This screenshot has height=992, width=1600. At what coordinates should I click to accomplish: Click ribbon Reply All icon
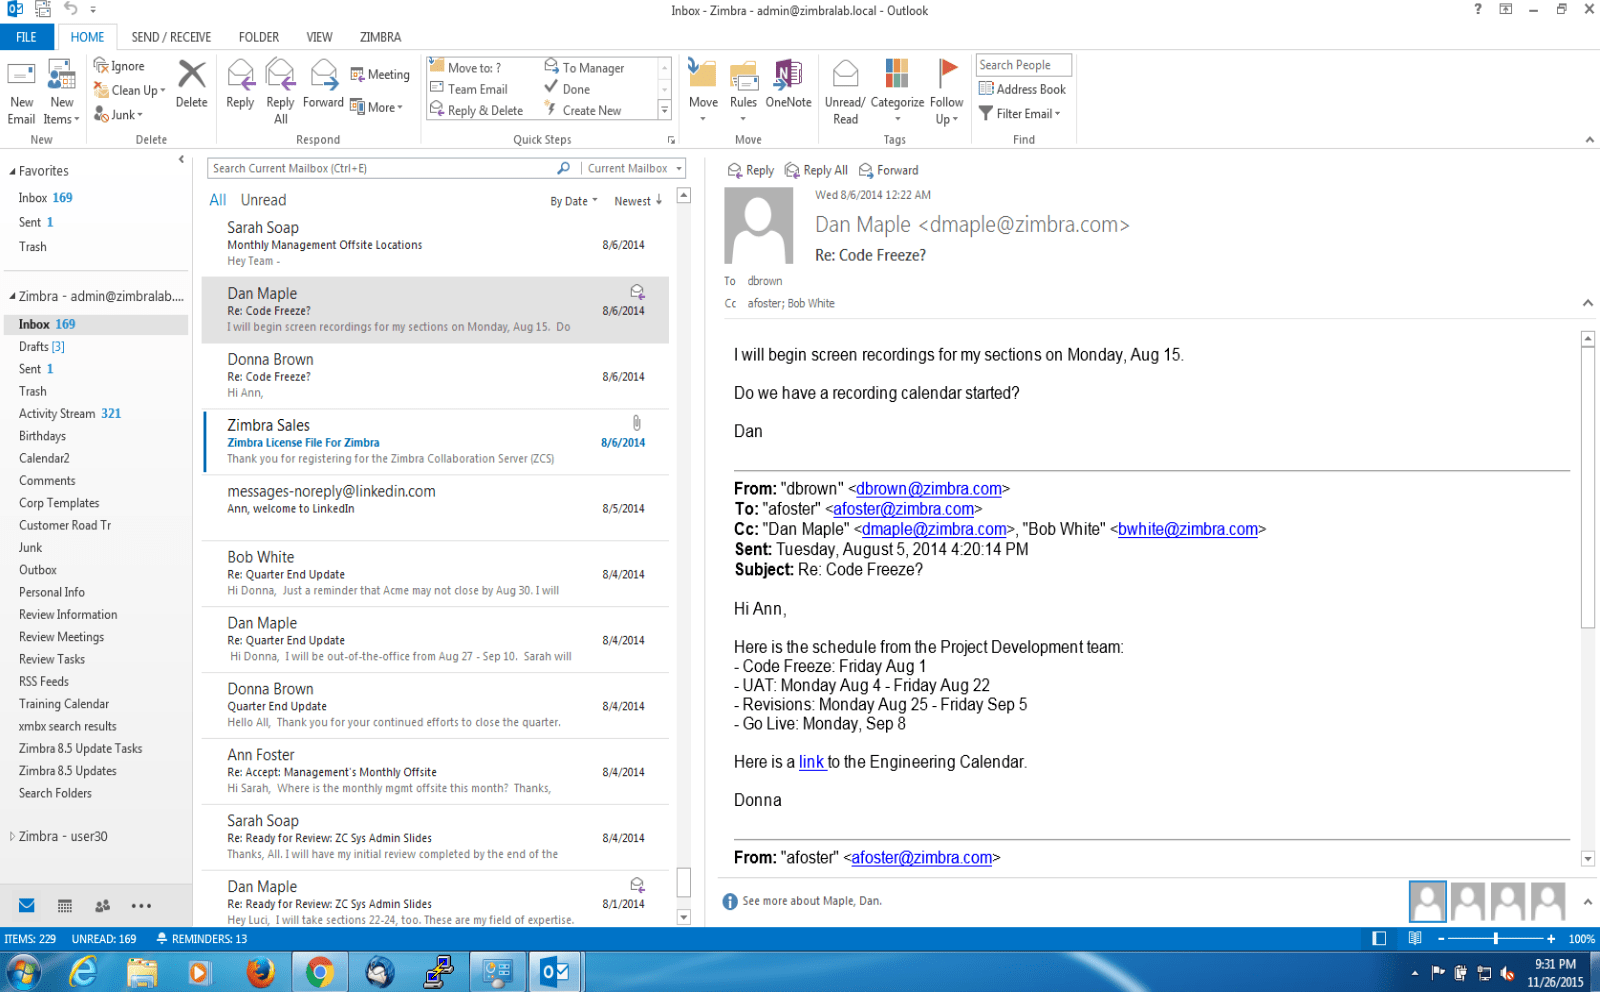(280, 91)
